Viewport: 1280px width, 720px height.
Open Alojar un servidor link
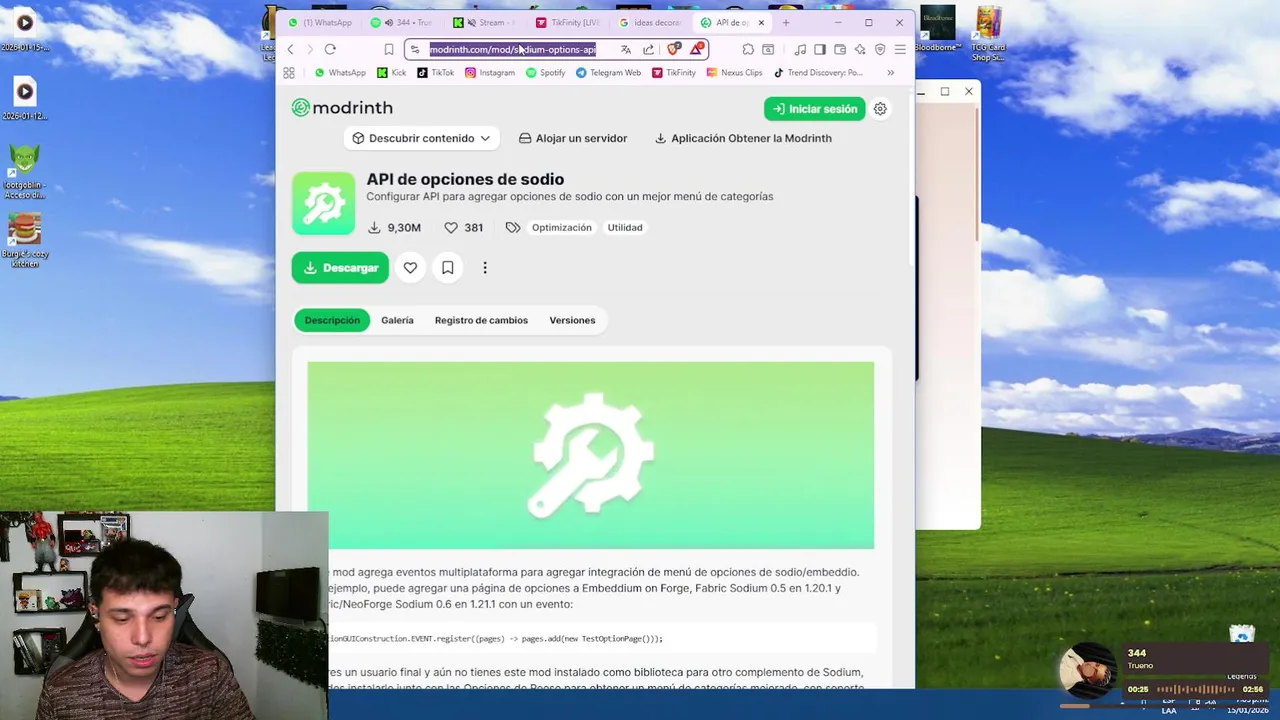[x=573, y=138]
